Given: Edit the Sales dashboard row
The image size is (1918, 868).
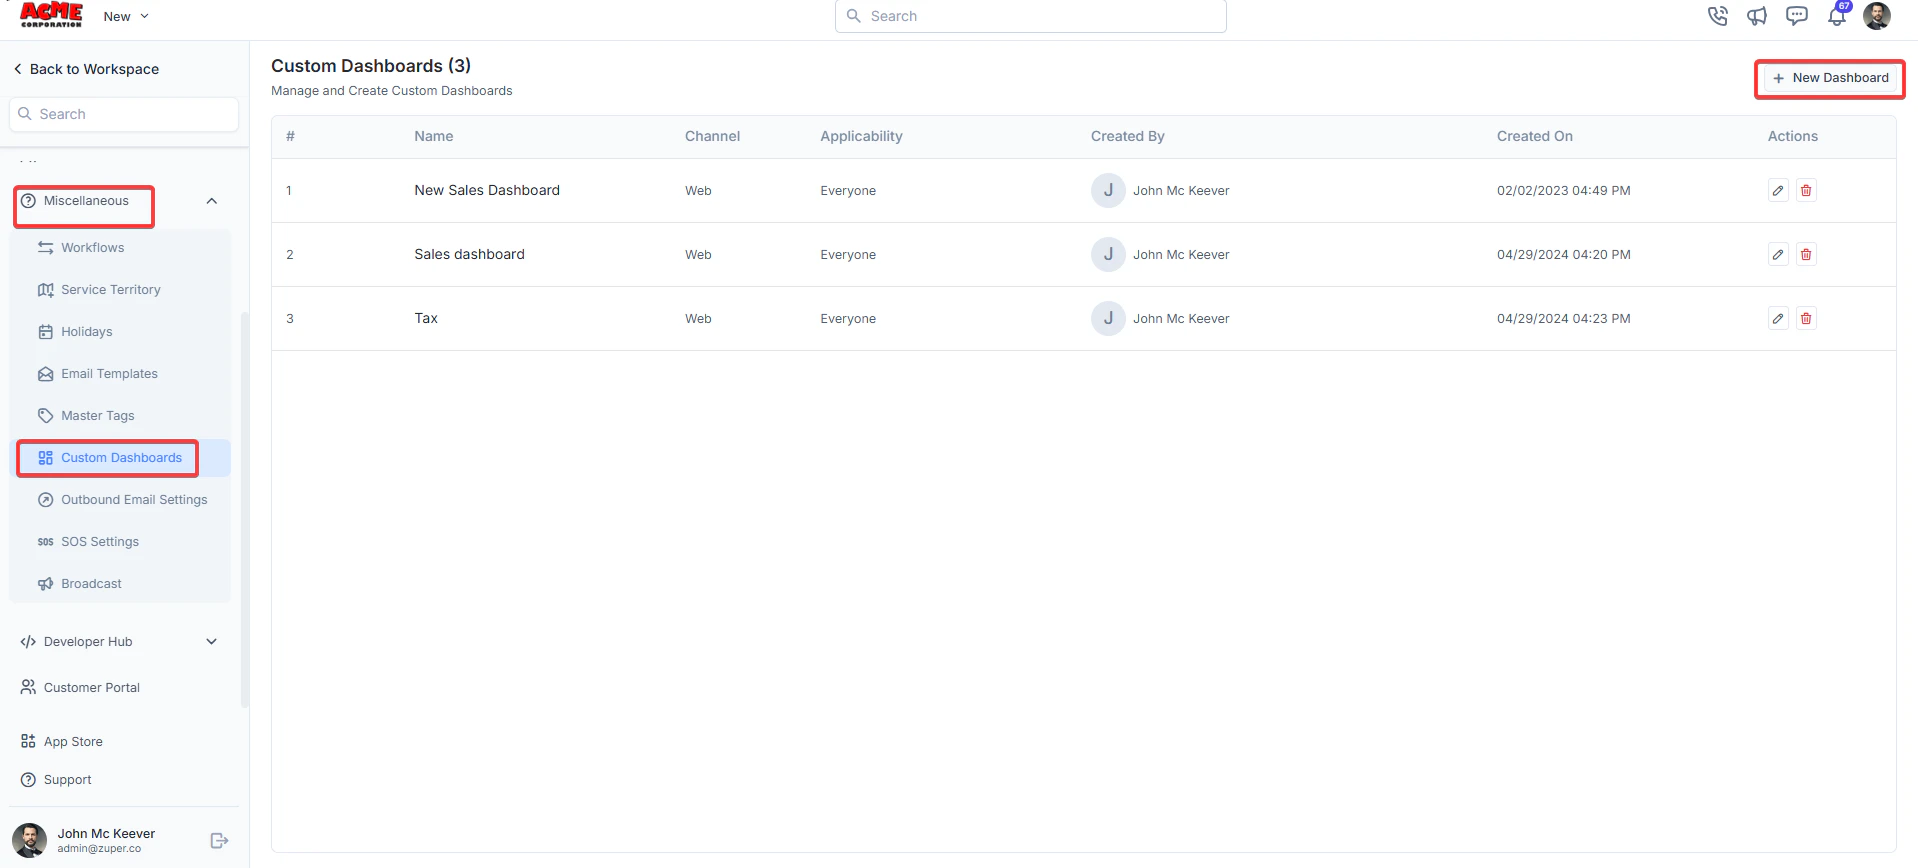Looking at the screenshot, I should (x=1778, y=254).
